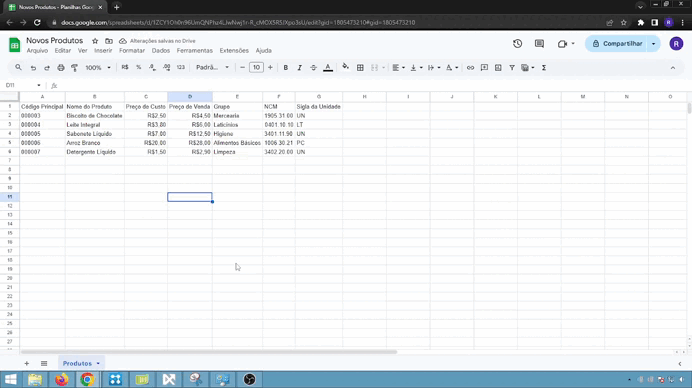The image size is (692, 388).
Task: Collapse the toolbar with chevron arrow
Action: (x=673, y=68)
